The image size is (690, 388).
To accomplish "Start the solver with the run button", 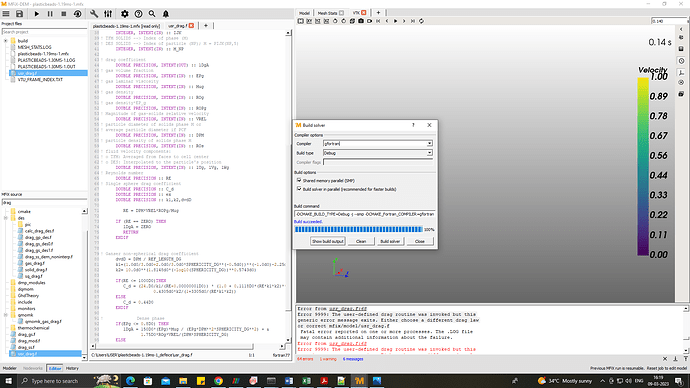I will pos(37,14).
